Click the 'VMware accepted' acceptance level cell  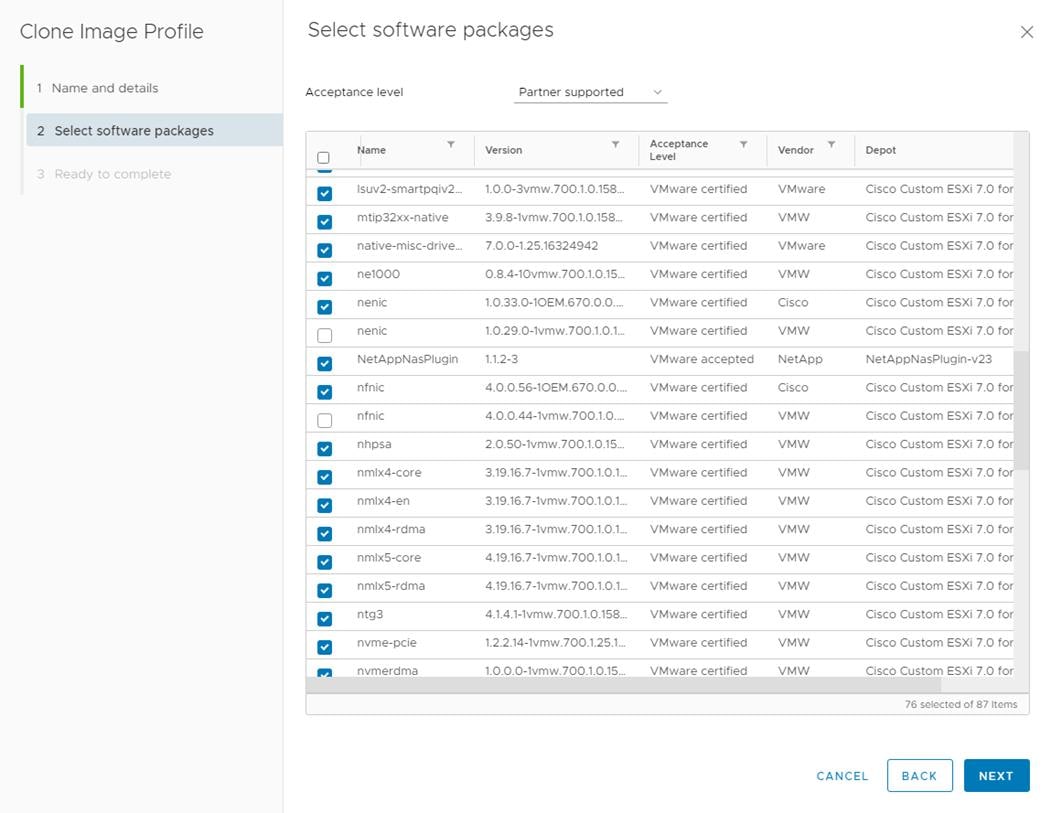[701, 359]
